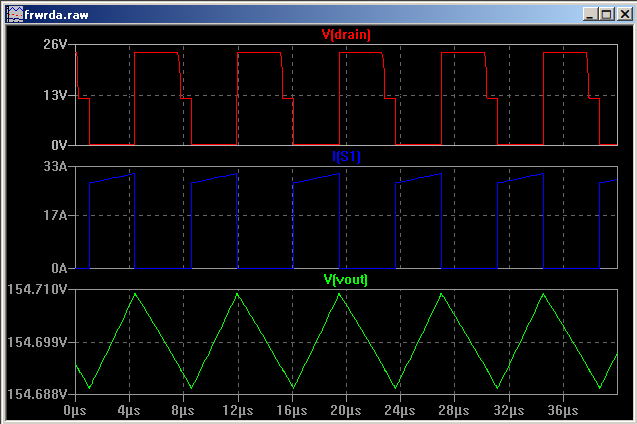Image resolution: width=637 pixels, height=424 pixels.
Task: Click the I(S1) trace label
Action: click(346, 156)
